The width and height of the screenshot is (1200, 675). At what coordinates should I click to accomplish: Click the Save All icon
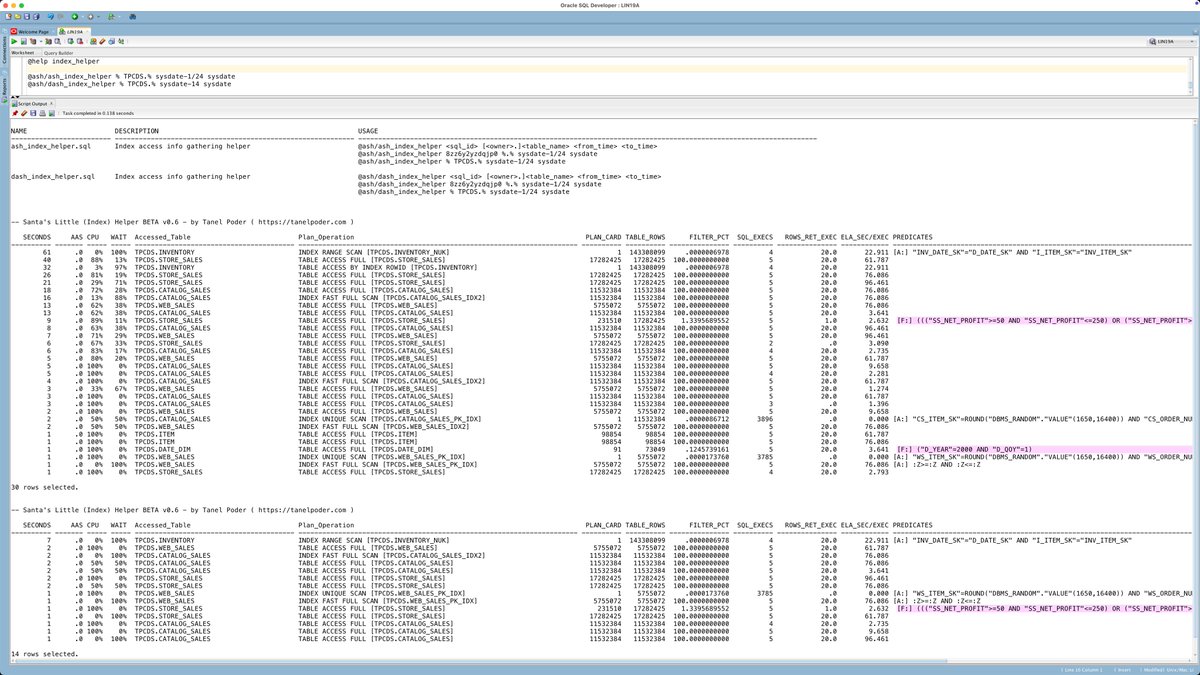point(36,17)
